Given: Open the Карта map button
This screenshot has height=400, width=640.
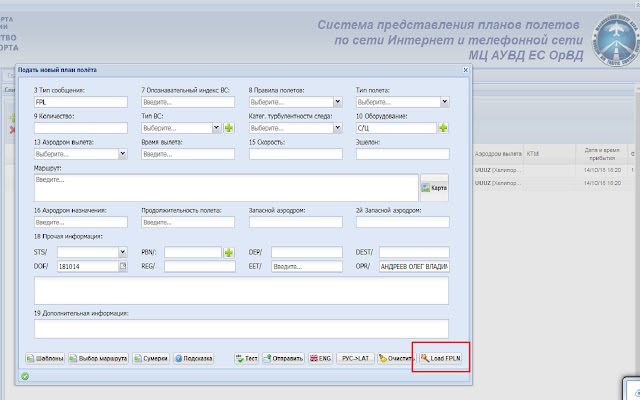Looking at the screenshot, I should [x=433, y=187].
